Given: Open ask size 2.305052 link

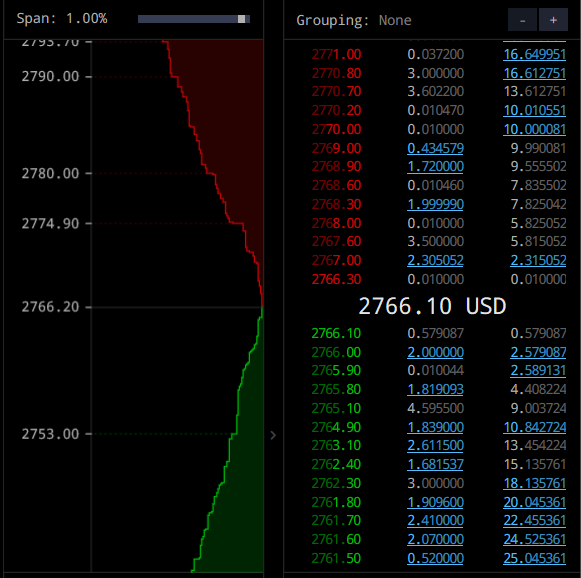Looking at the screenshot, I should 435,260.
